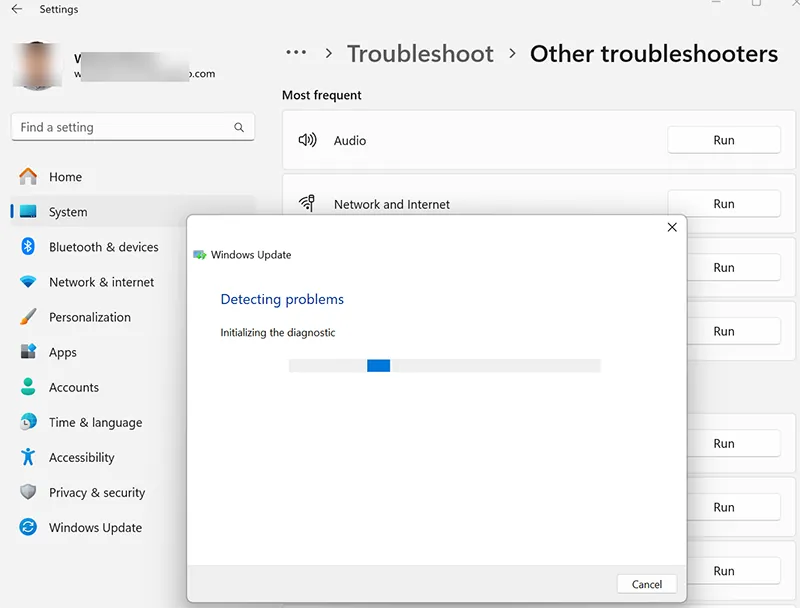Screen dimensions: 800x608
Task: Open the Home settings page
Action: 133,177
